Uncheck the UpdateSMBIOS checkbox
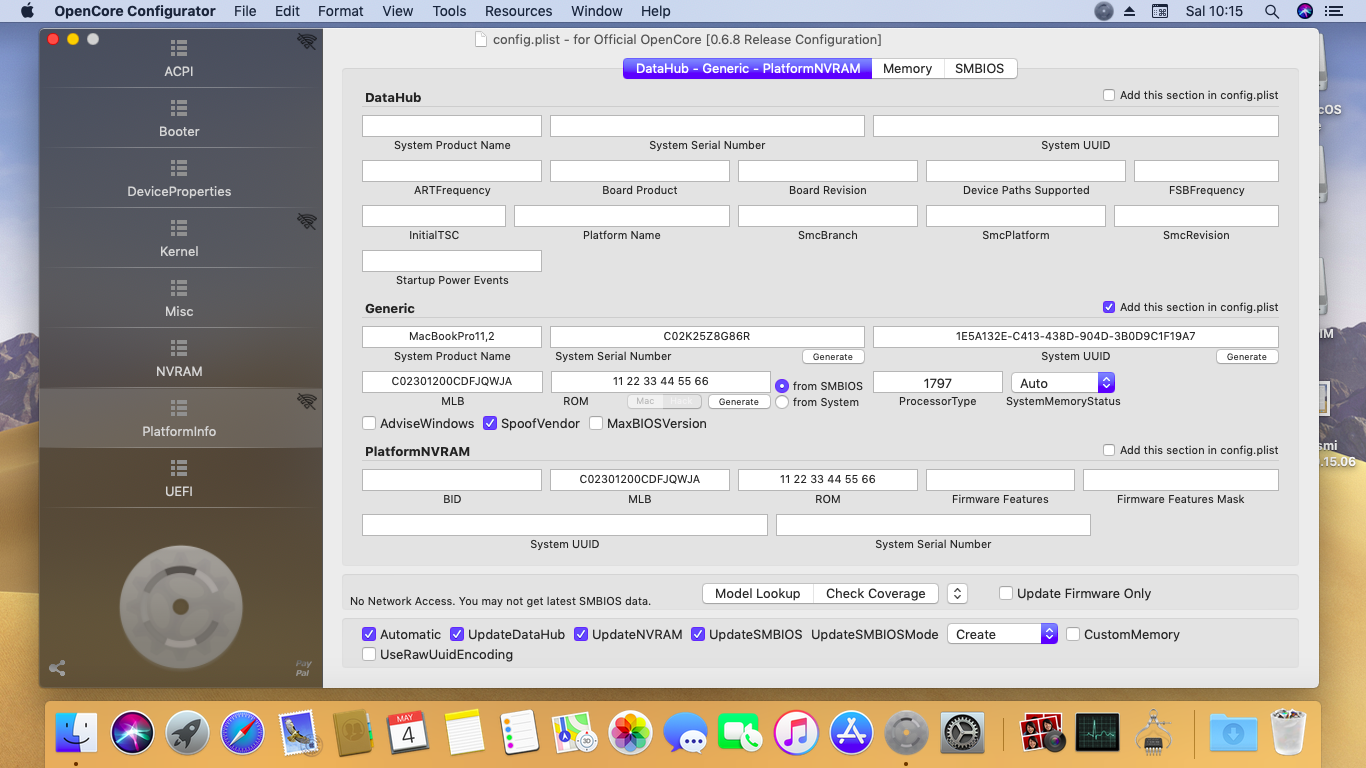The image size is (1366, 768). point(698,634)
